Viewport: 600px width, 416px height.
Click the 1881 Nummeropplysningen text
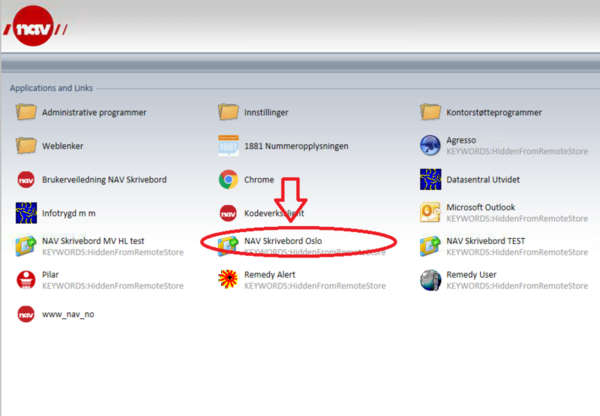(296, 146)
